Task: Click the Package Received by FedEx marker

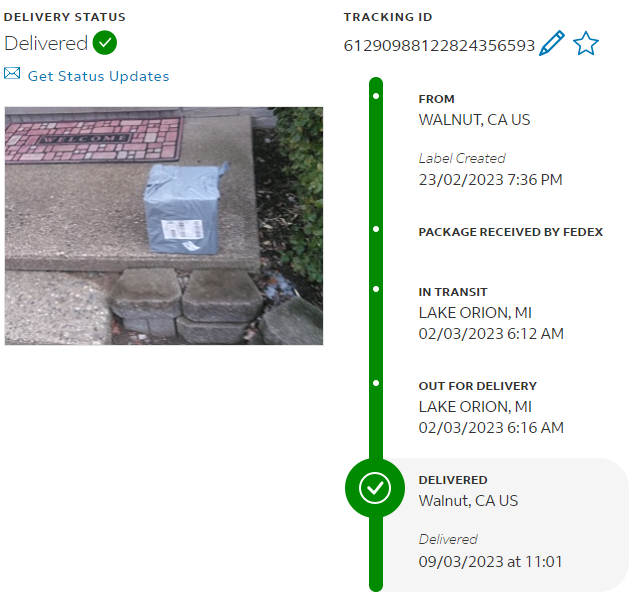Action: (x=376, y=229)
